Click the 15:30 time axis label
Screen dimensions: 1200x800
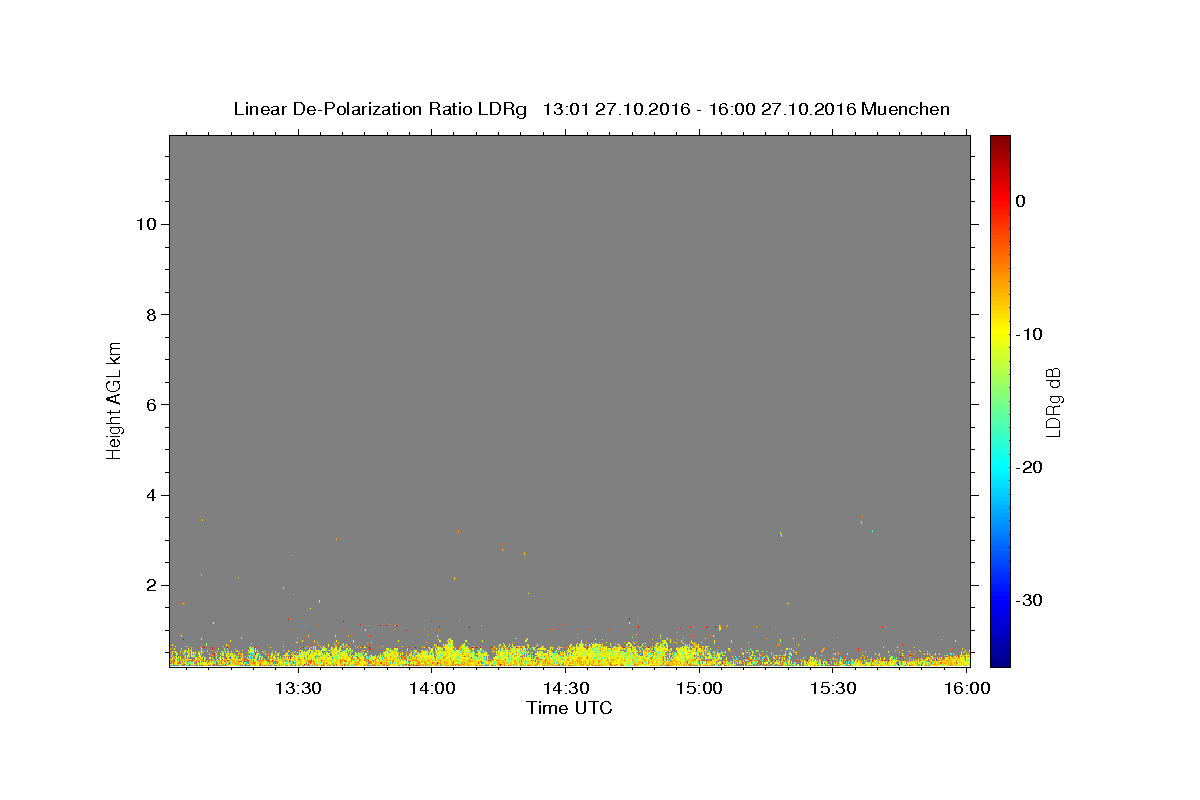coord(833,688)
